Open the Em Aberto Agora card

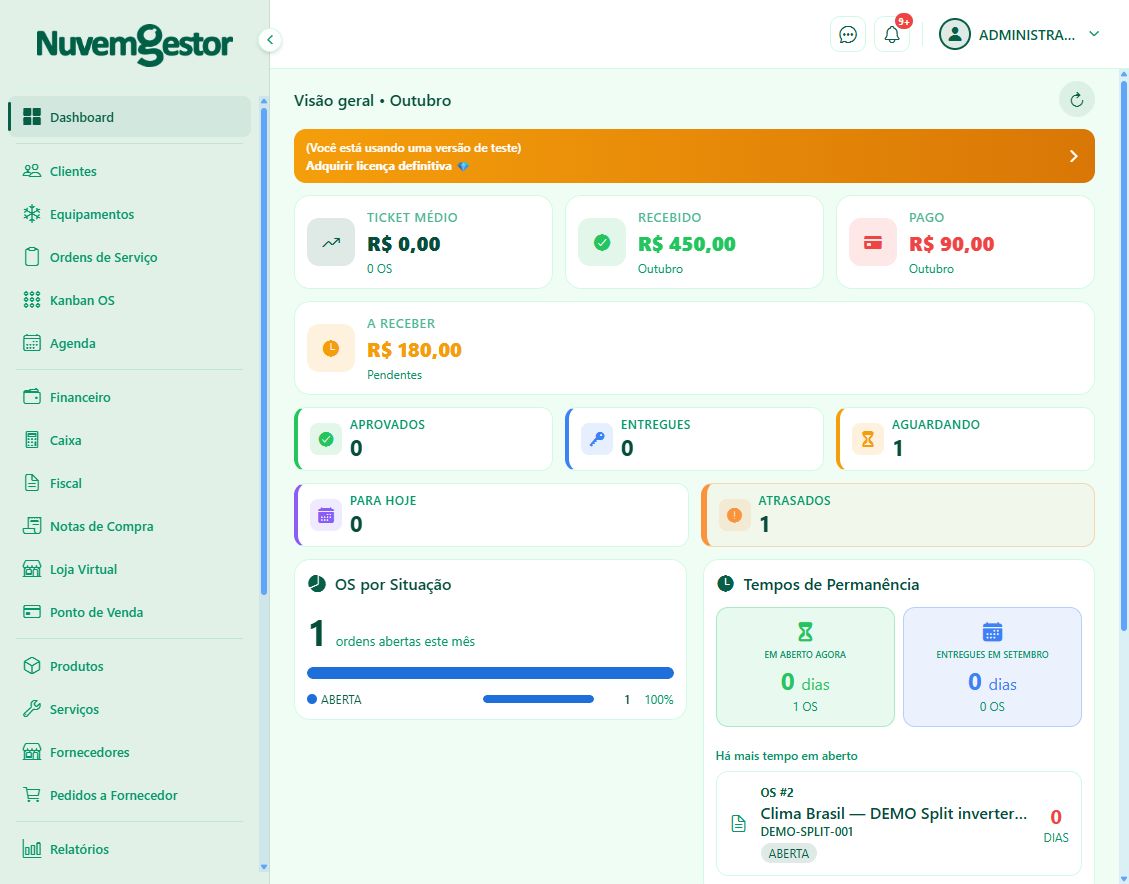click(x=805, y=667)
